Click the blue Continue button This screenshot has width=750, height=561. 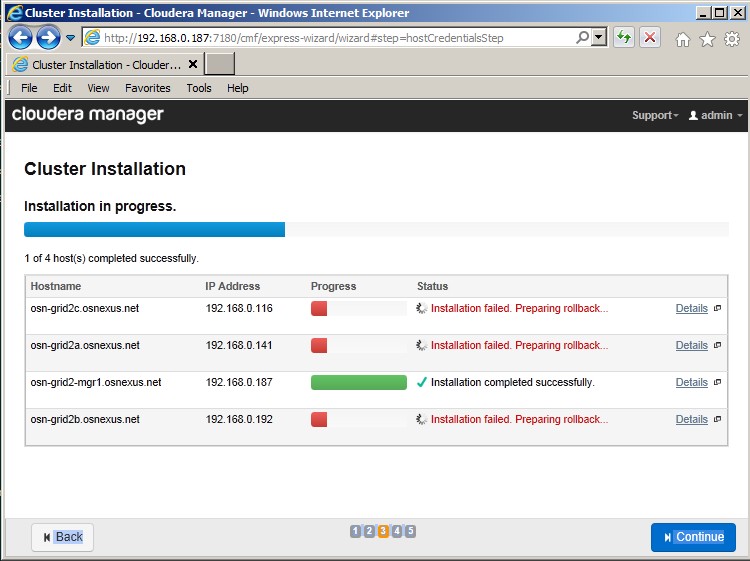tap(694, 537)
